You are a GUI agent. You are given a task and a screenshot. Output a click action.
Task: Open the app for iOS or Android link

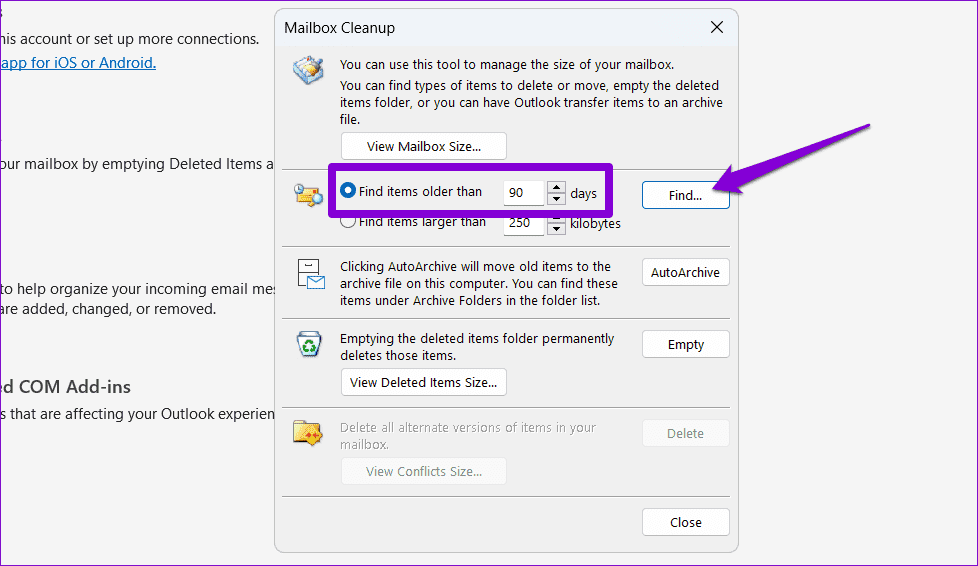click(x=78, y=62)
